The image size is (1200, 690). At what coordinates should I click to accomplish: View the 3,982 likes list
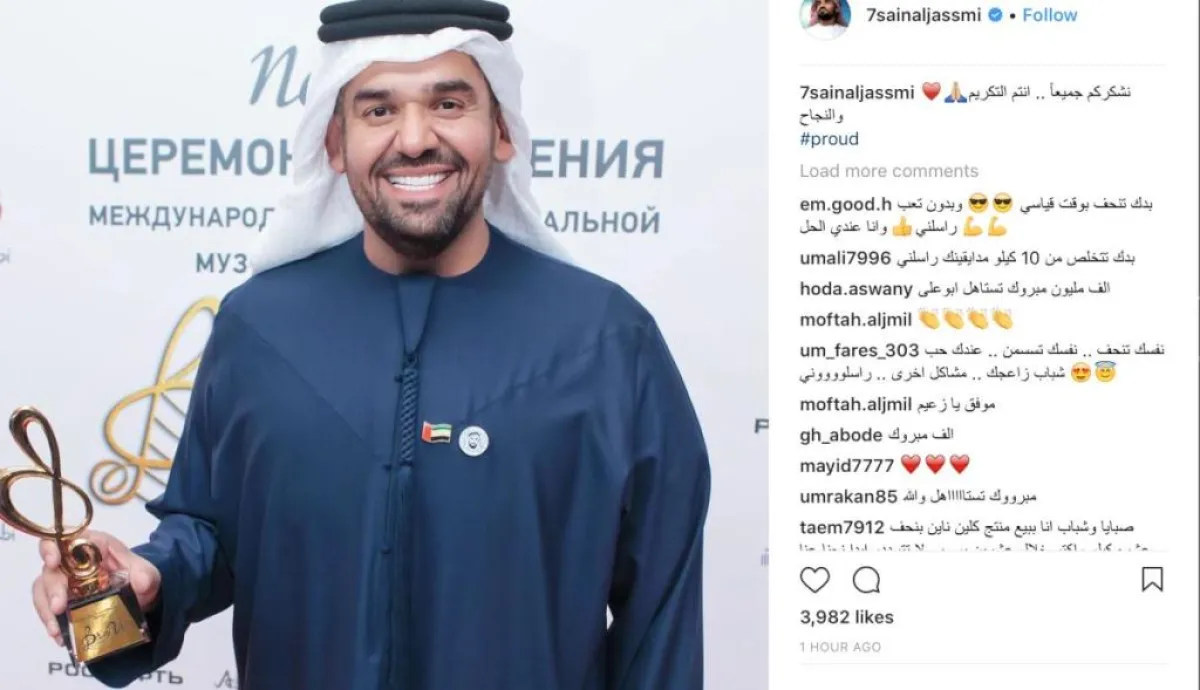(x=847, y=617)
